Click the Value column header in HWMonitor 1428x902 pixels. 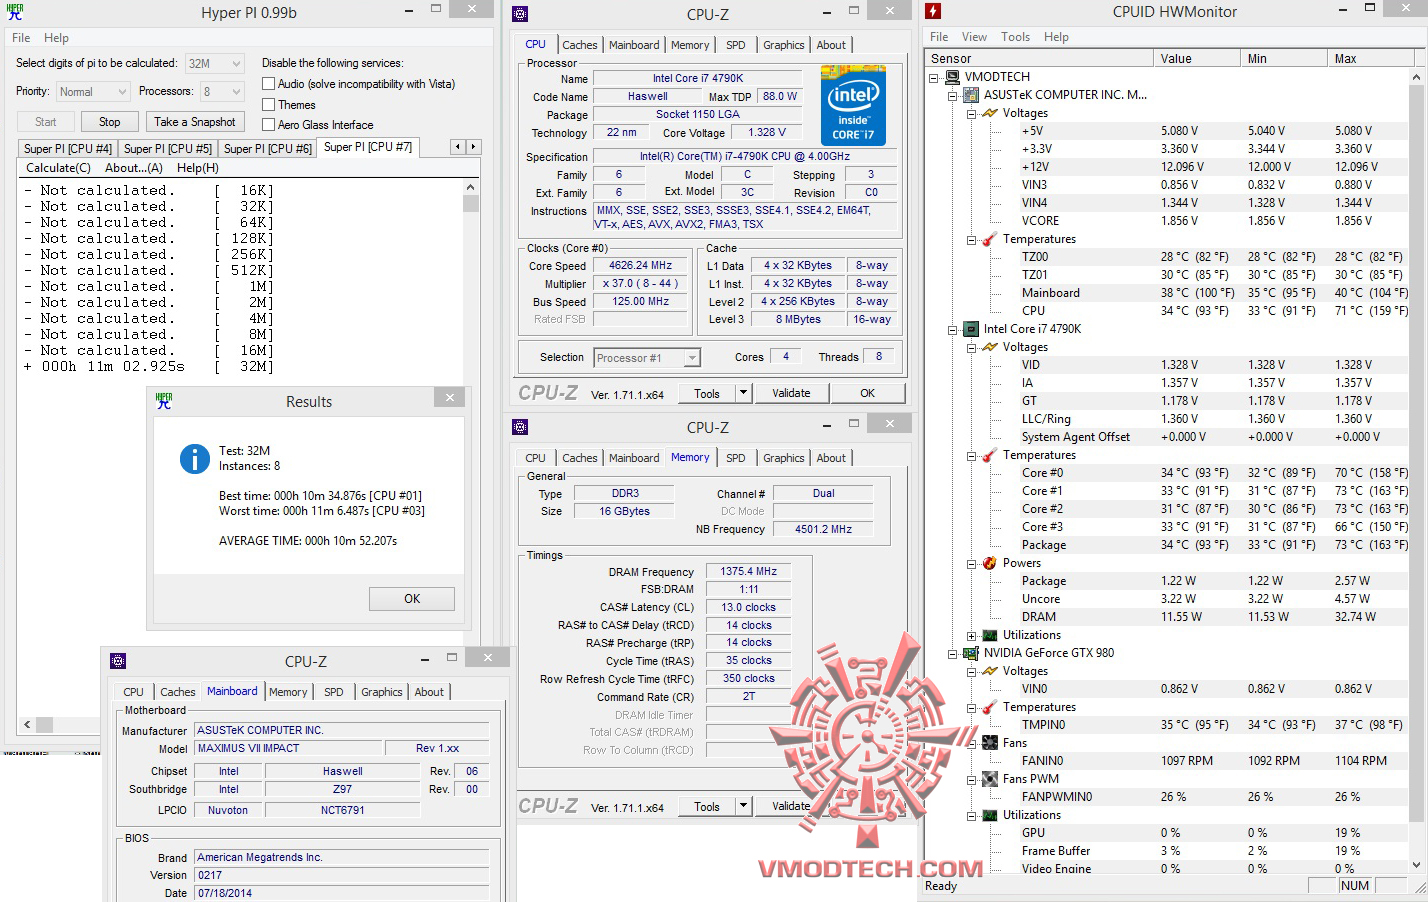point(1196,59)
